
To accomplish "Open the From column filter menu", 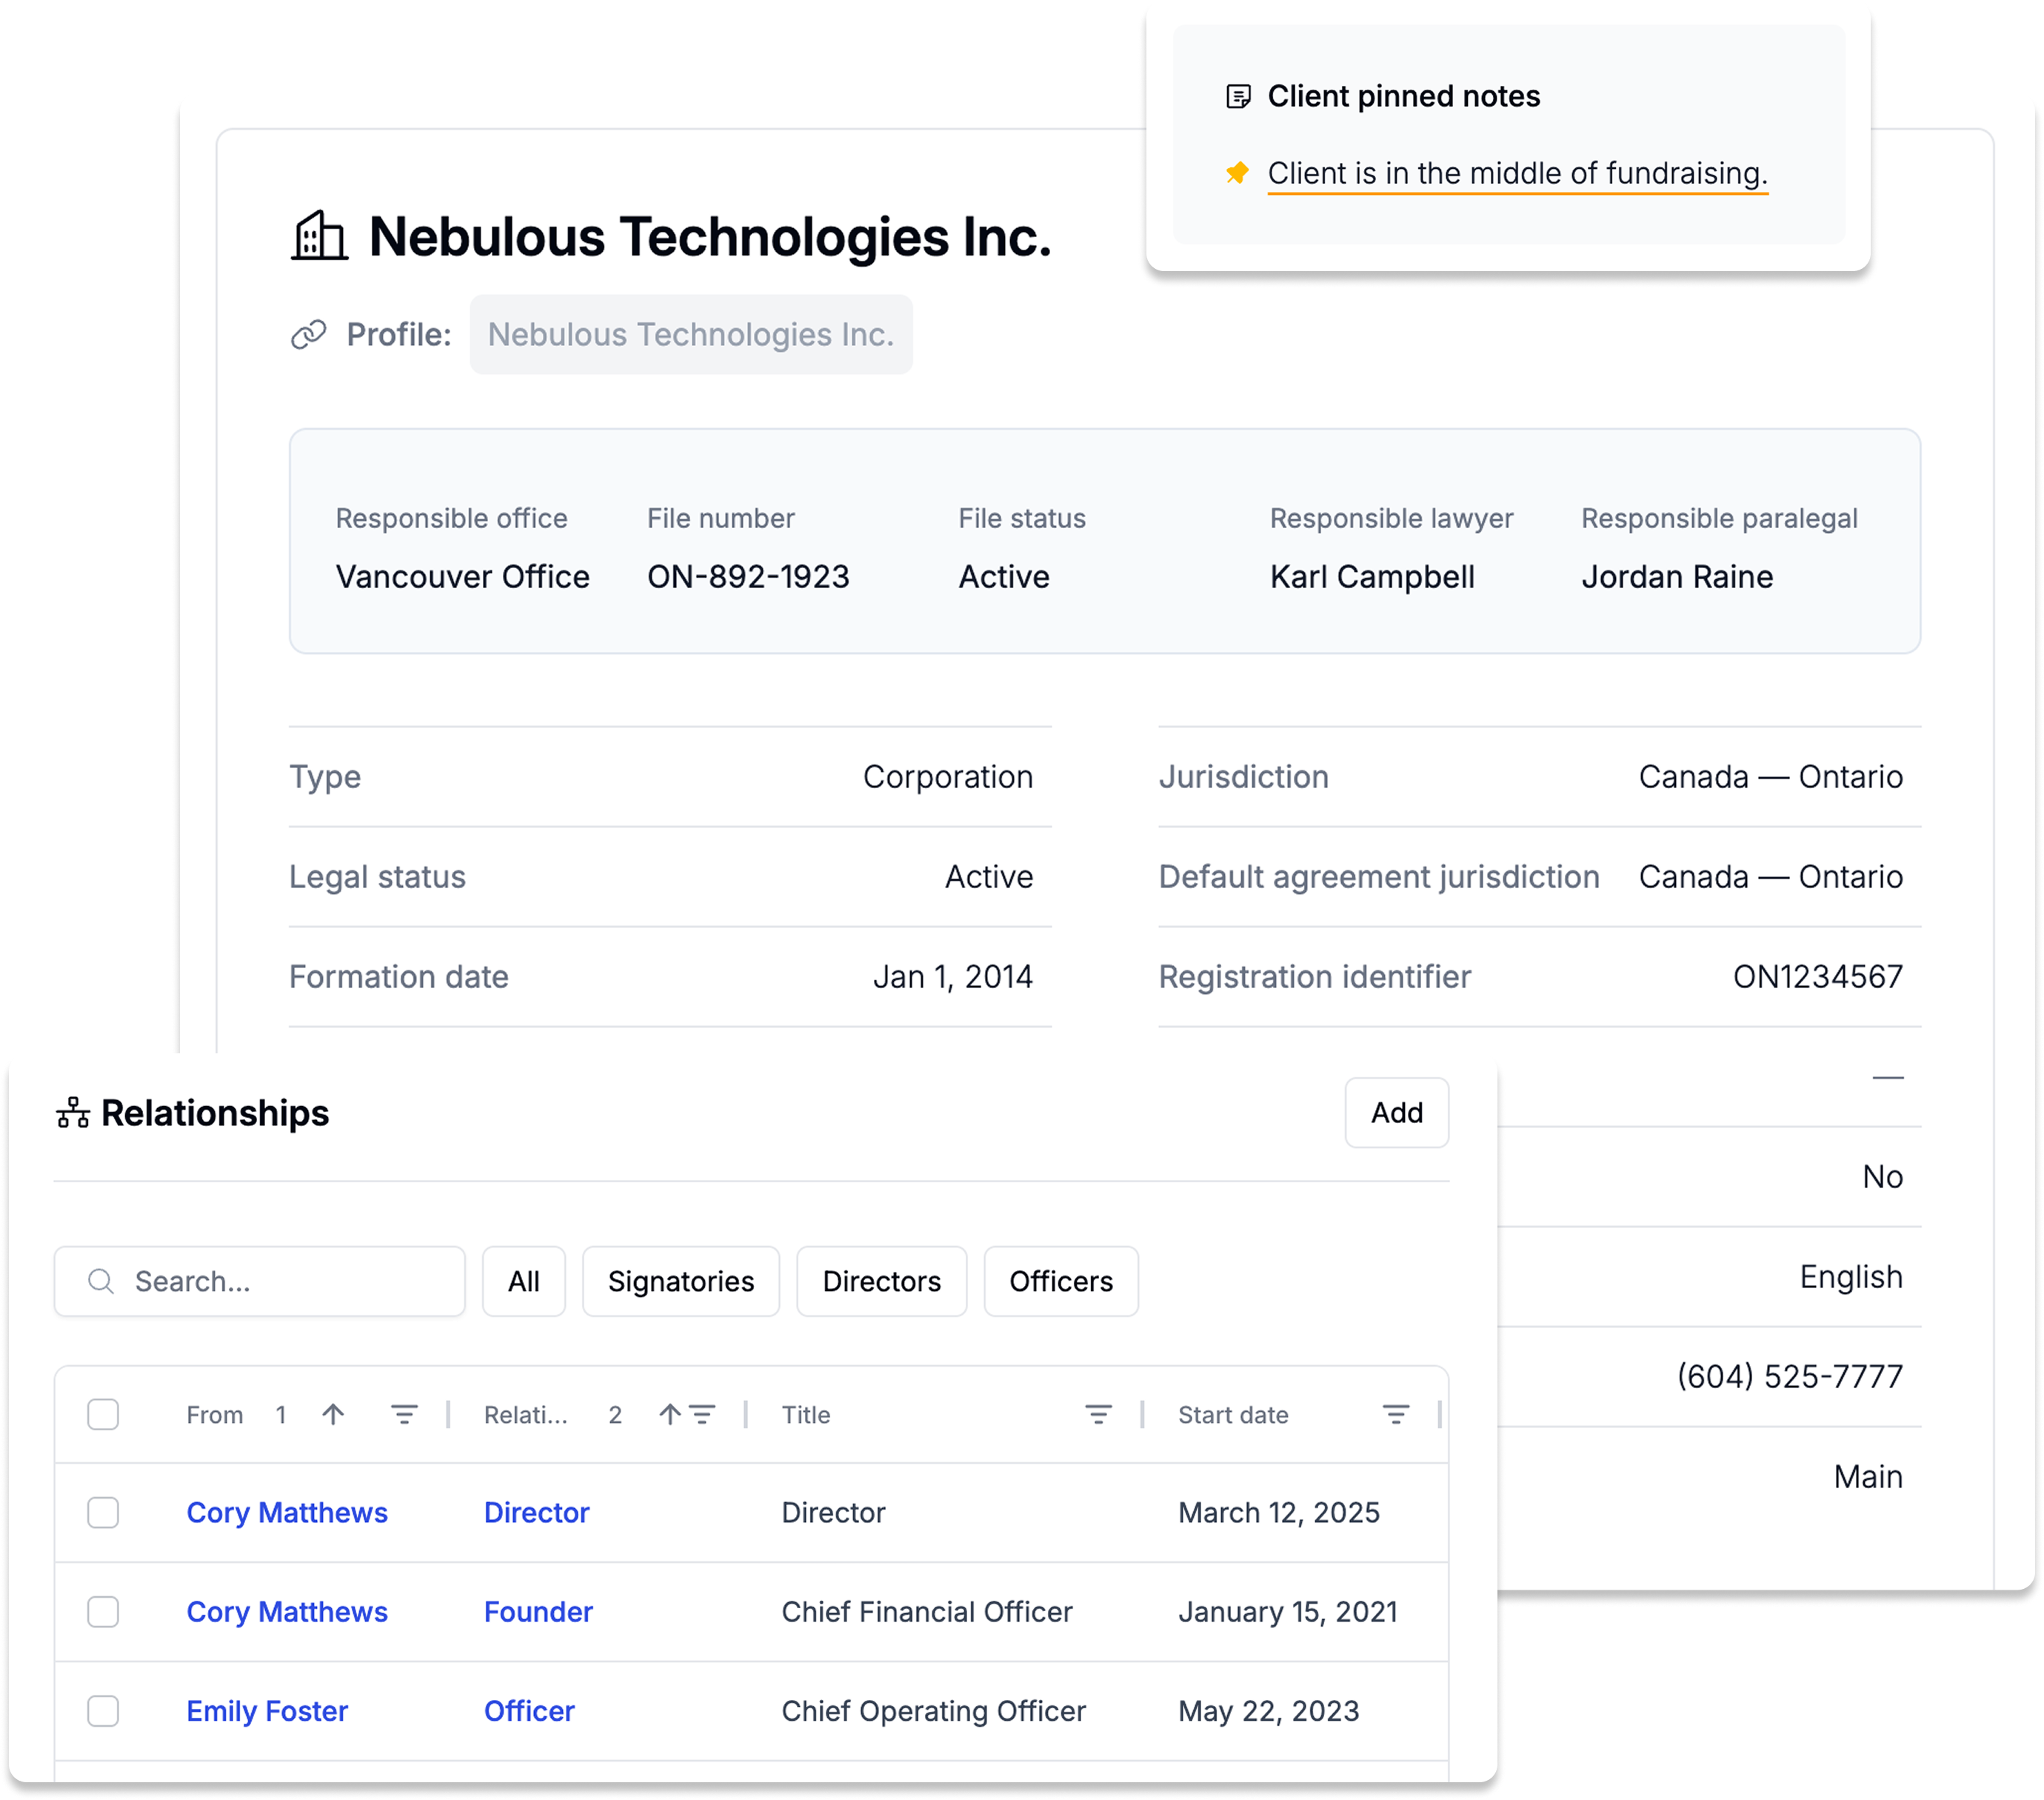I will 404,1414.
